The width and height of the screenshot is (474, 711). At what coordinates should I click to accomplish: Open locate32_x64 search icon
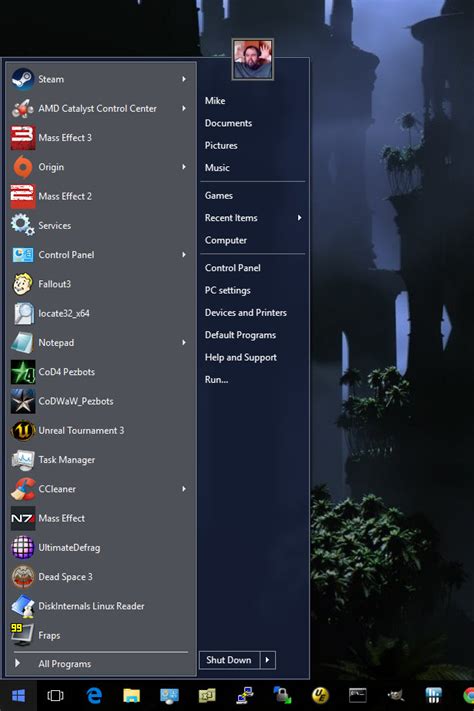tap(23, 313)
